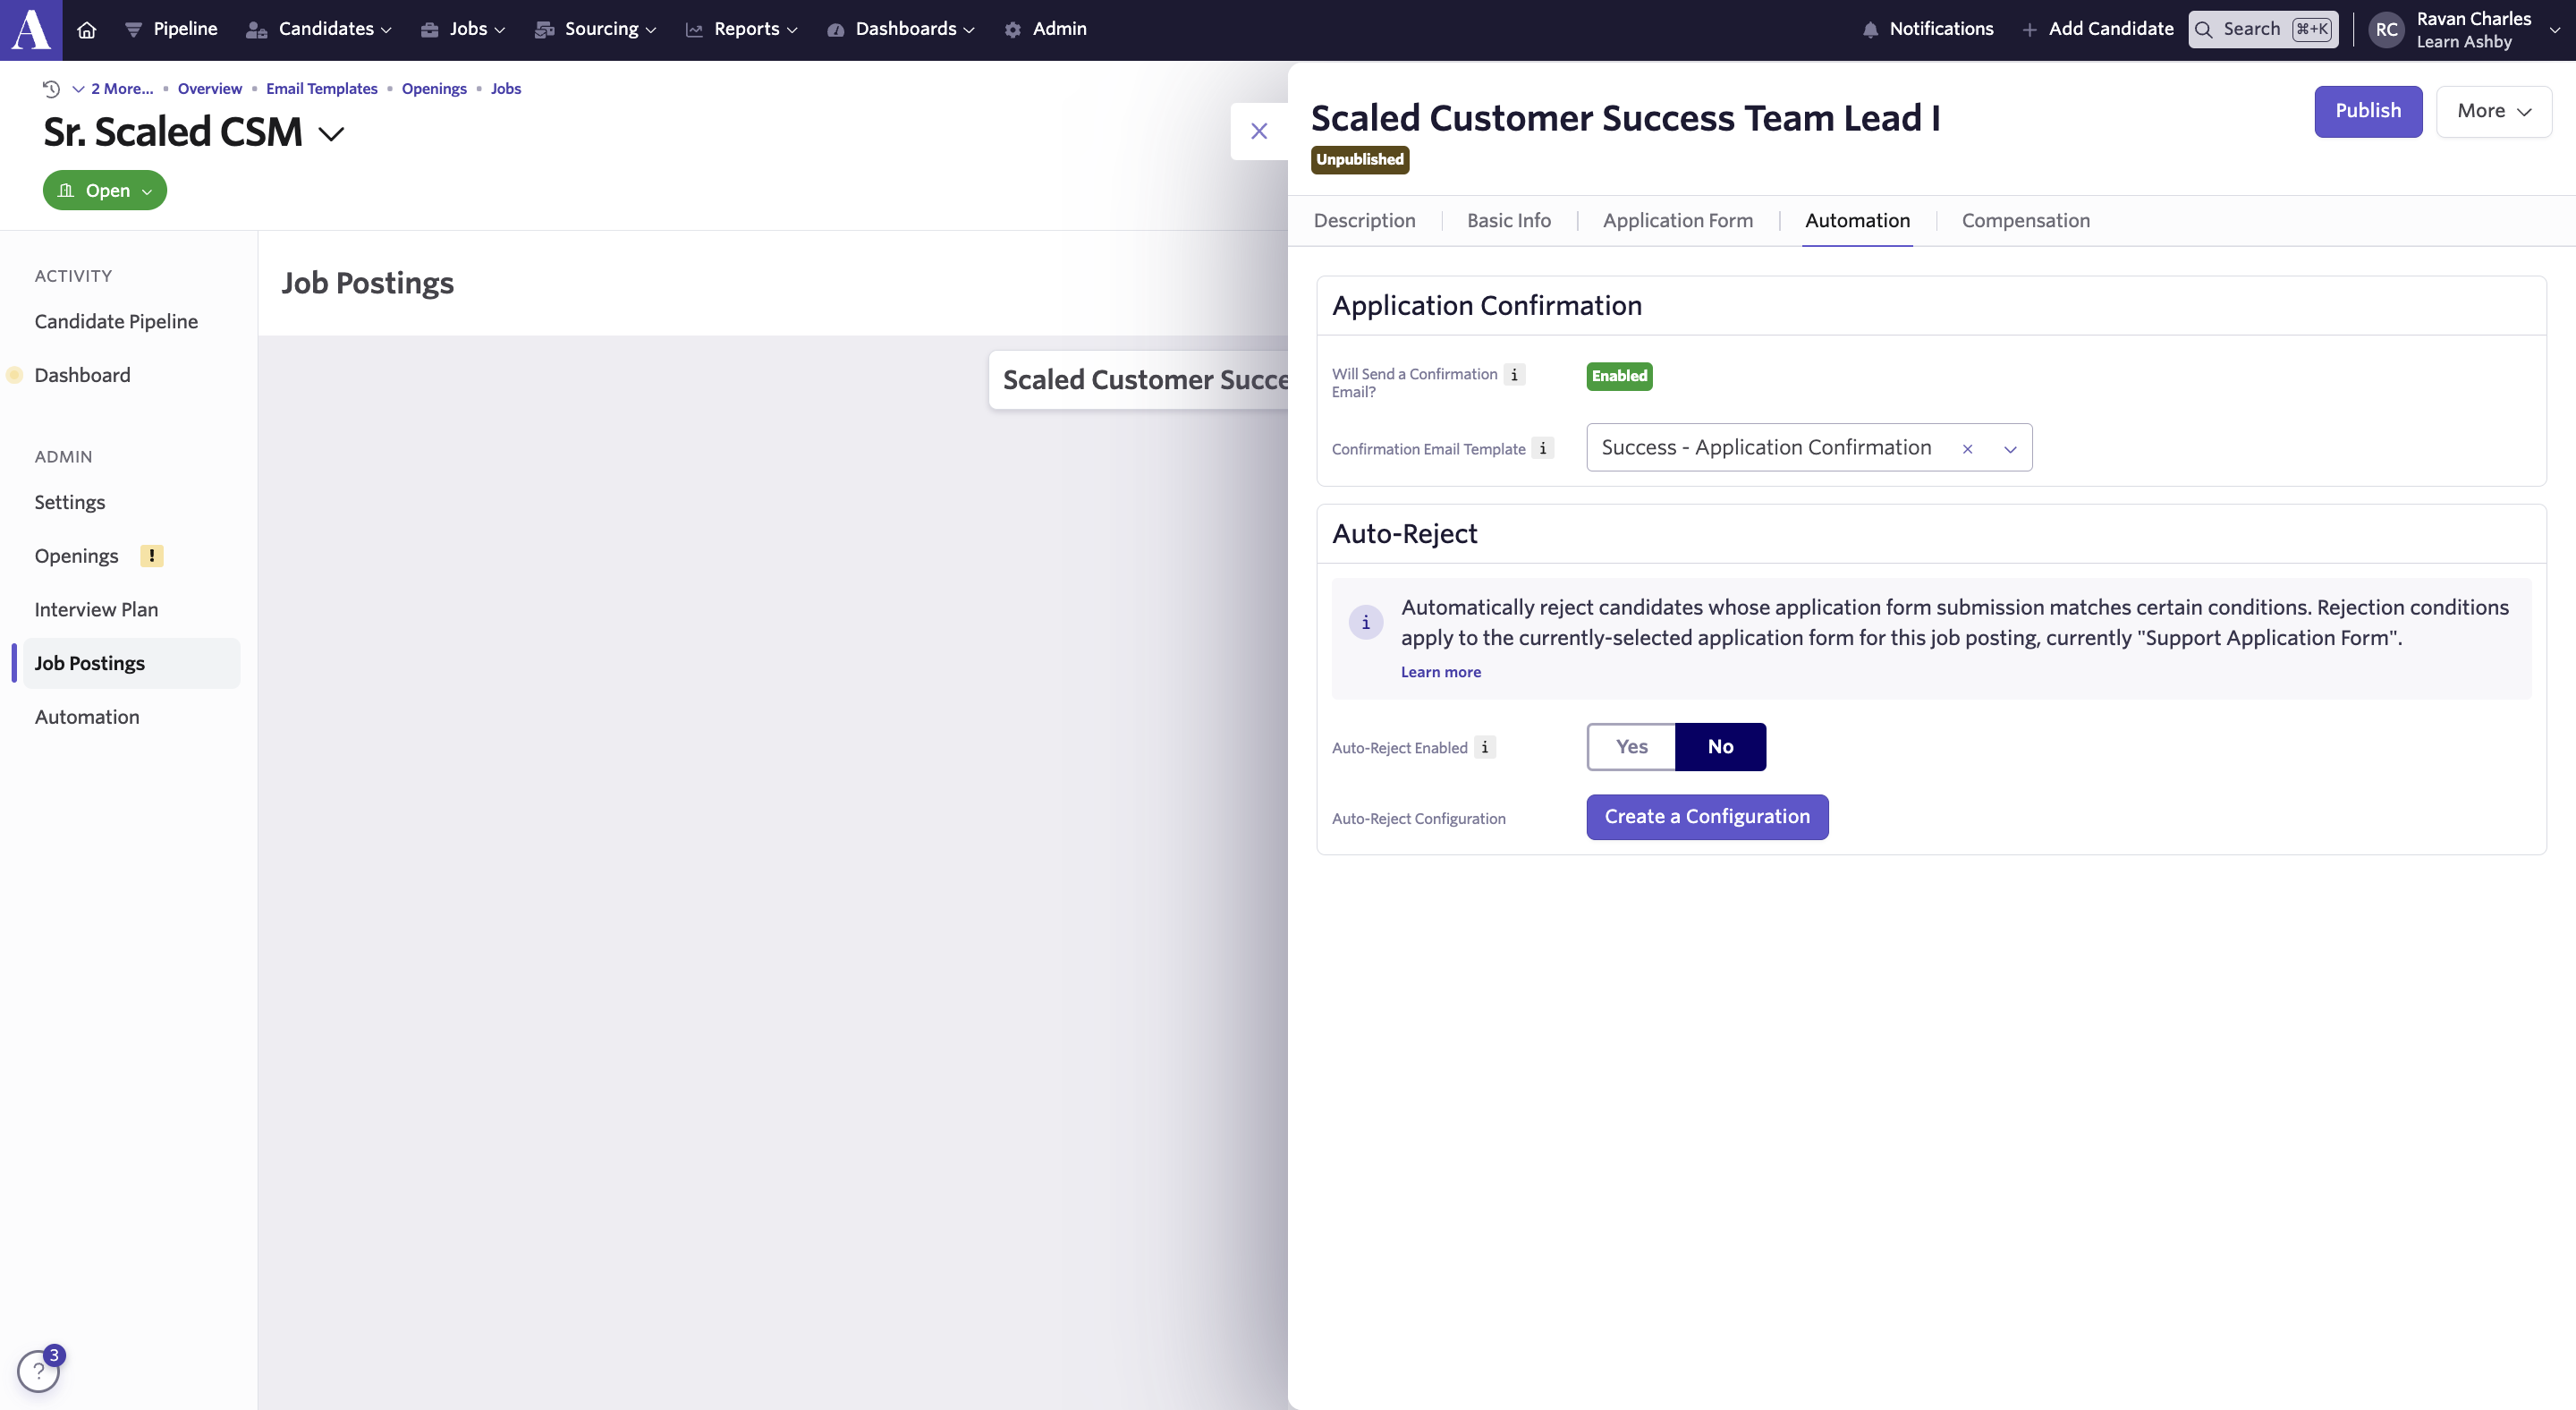Open Settings in the admin sidebar
The image size is (2576, 1410).
[69, 502]
